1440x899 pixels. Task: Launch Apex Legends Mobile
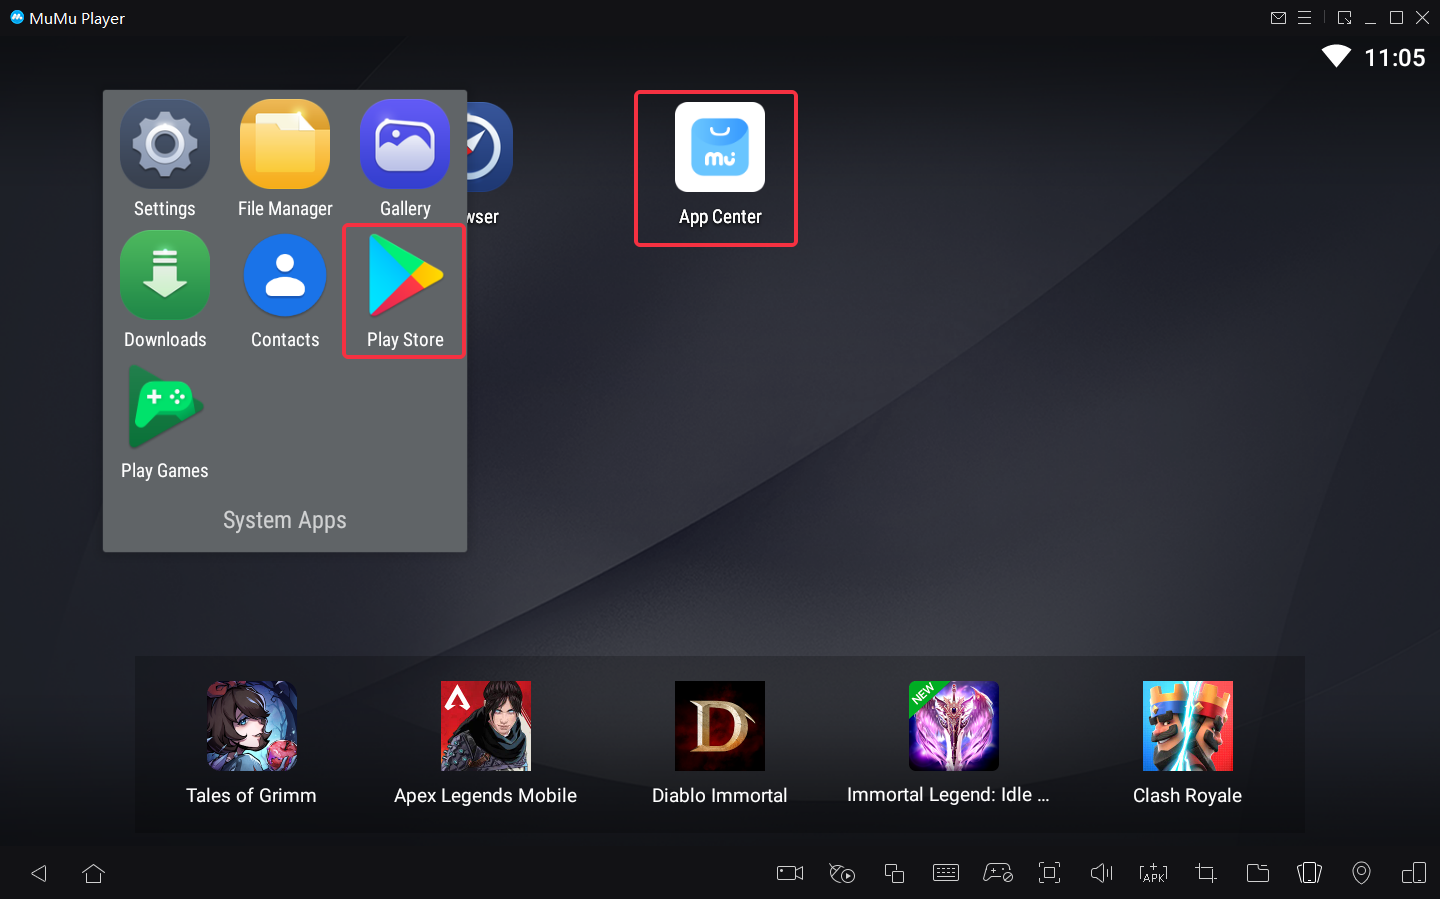486,726
